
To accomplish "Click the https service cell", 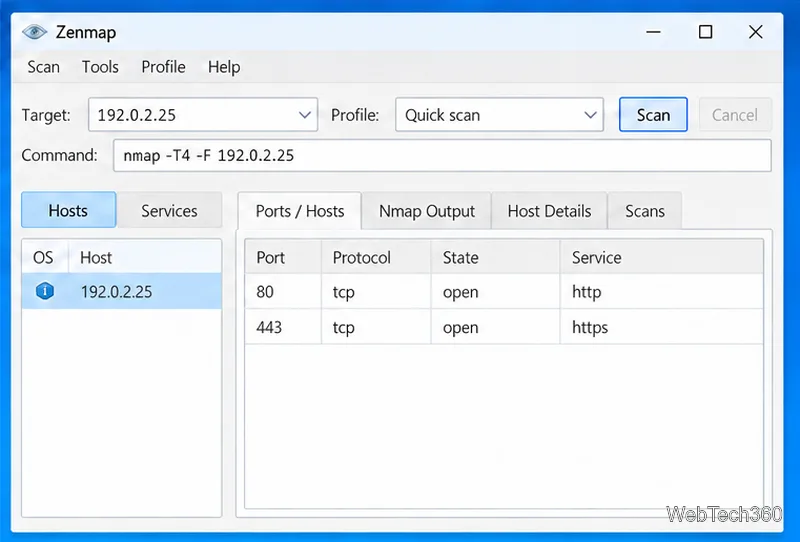I will (x=662, y=327).
